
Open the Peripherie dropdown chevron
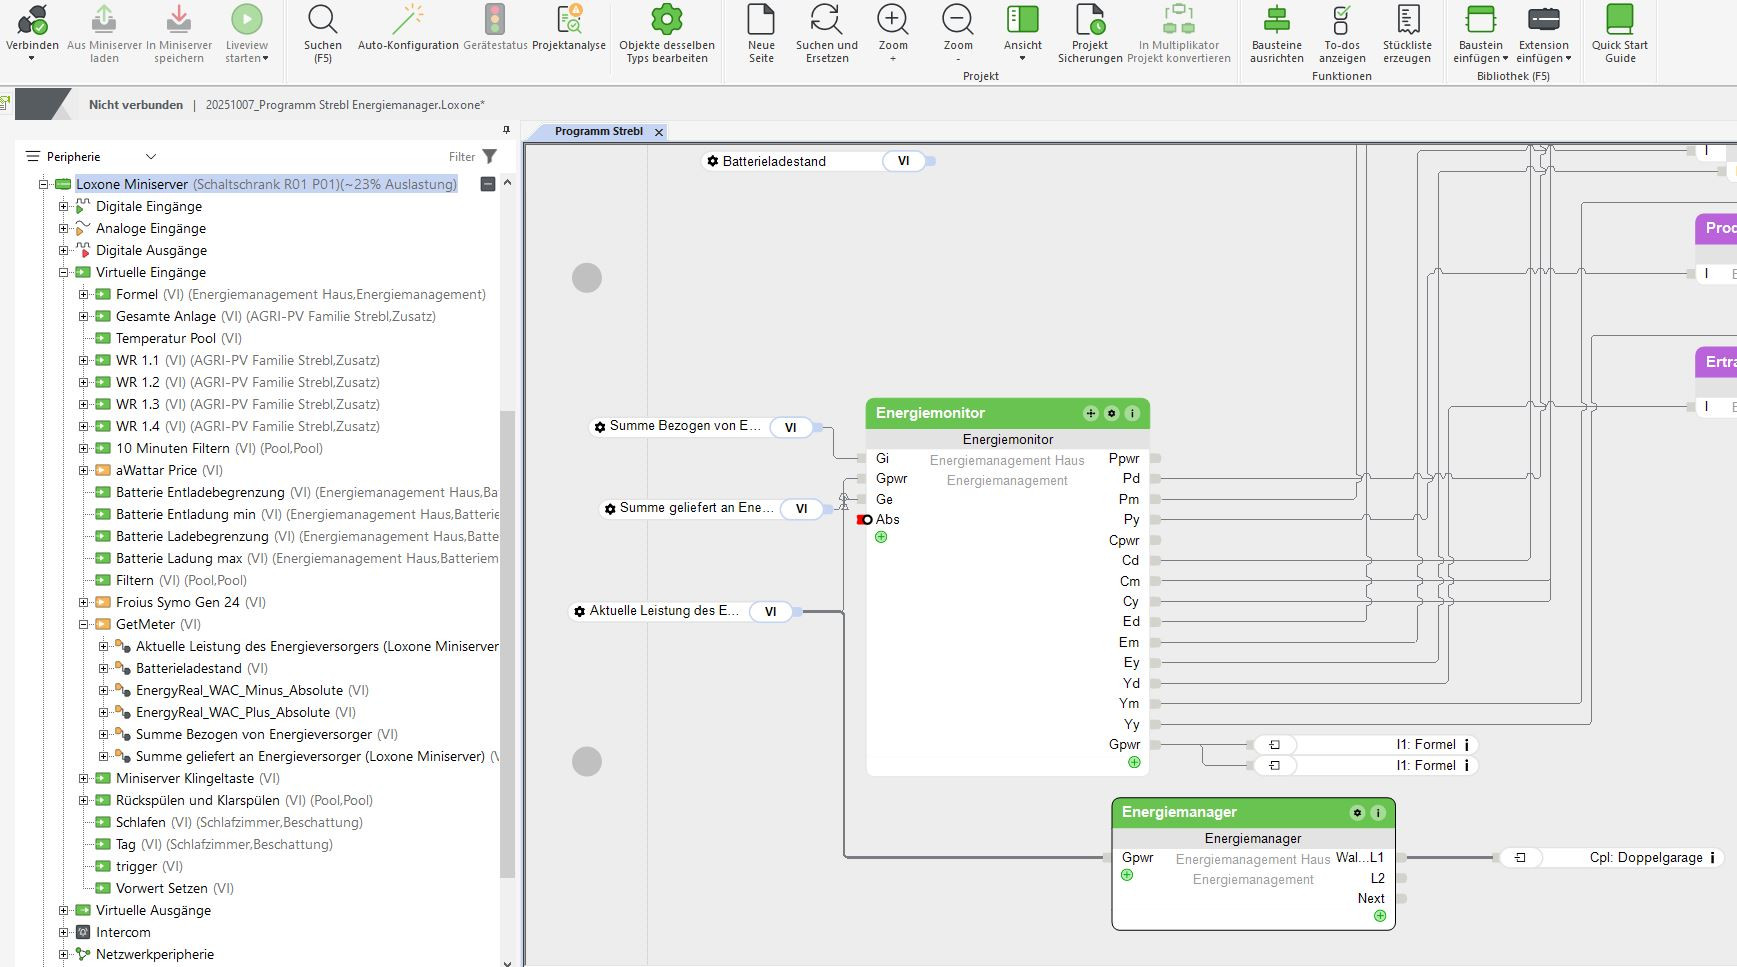click(x=151, y=157)
